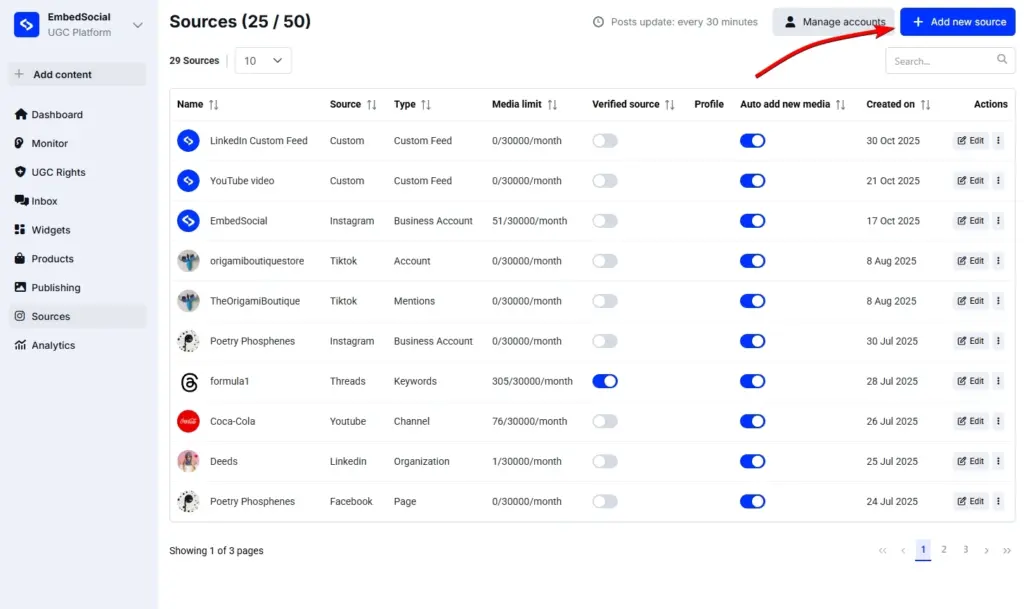The width and height of the screenshot is (1024, 609).
Task: Switch to the Sources section
Action: [x=53, y=316]
